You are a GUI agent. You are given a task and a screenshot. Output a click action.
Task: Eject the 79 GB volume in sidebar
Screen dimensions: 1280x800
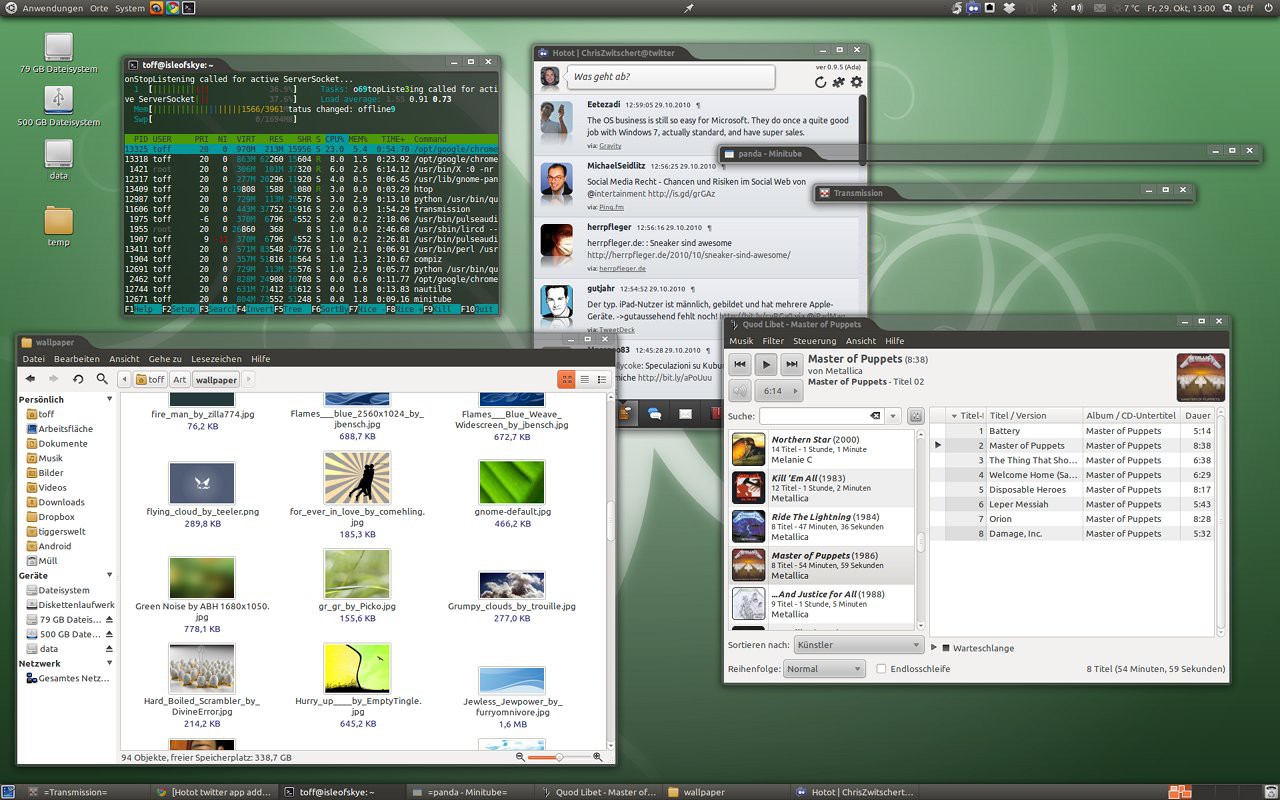point(109,619)
